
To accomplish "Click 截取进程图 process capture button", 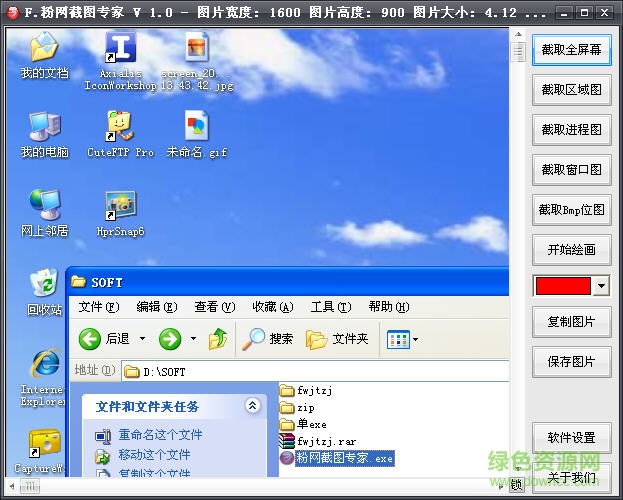I will tap(571, 130).
